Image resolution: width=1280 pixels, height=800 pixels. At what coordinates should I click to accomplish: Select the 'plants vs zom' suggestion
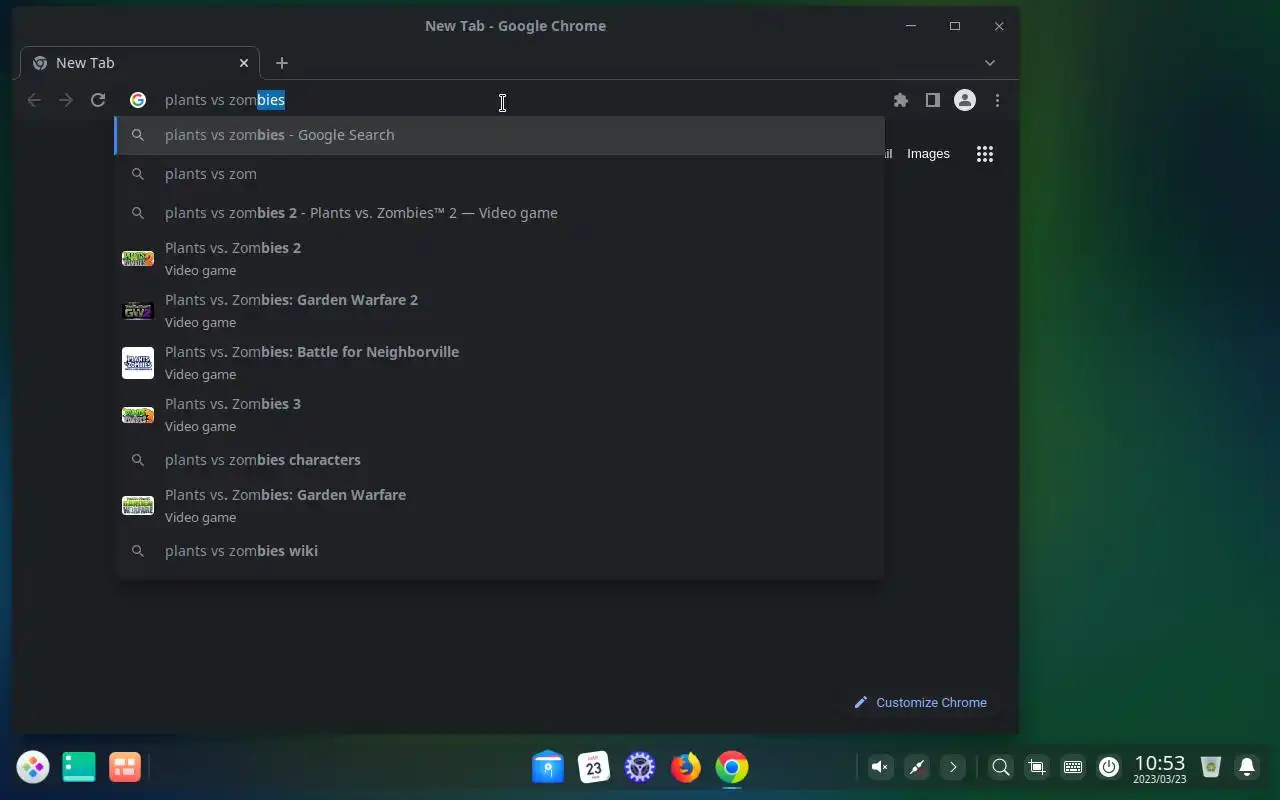[x=500, y=174]
